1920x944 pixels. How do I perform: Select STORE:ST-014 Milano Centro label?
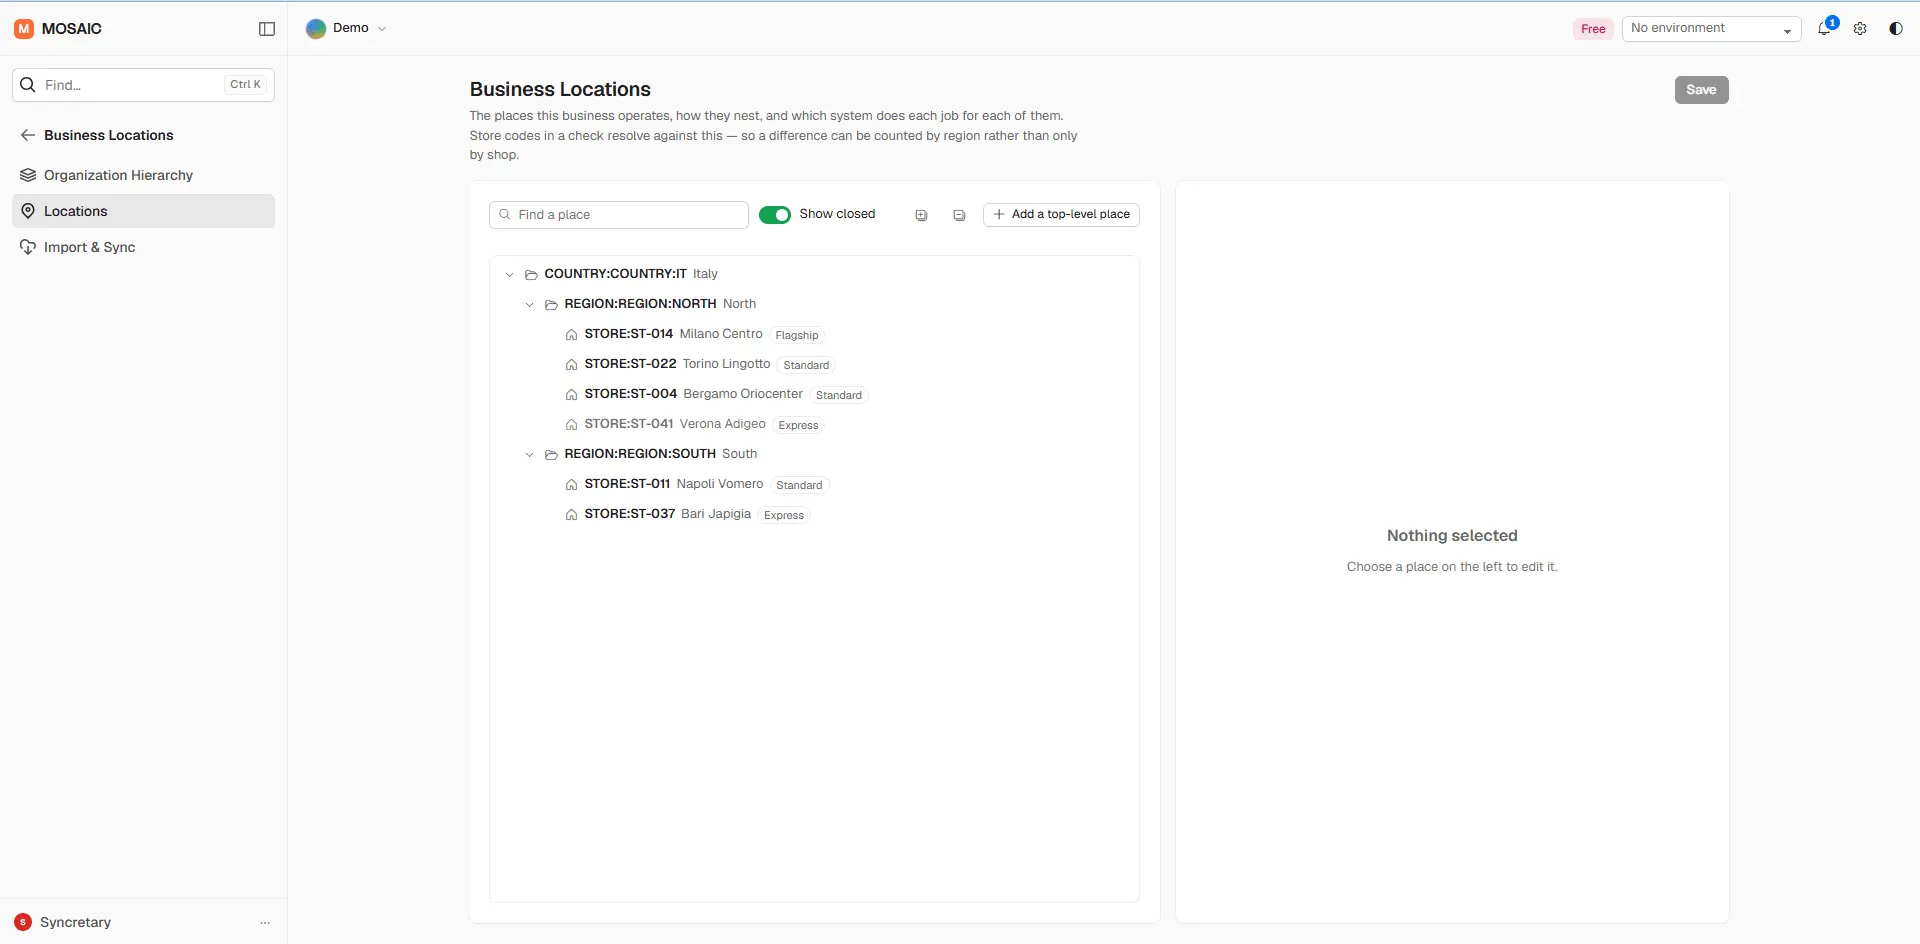[673, 334]
